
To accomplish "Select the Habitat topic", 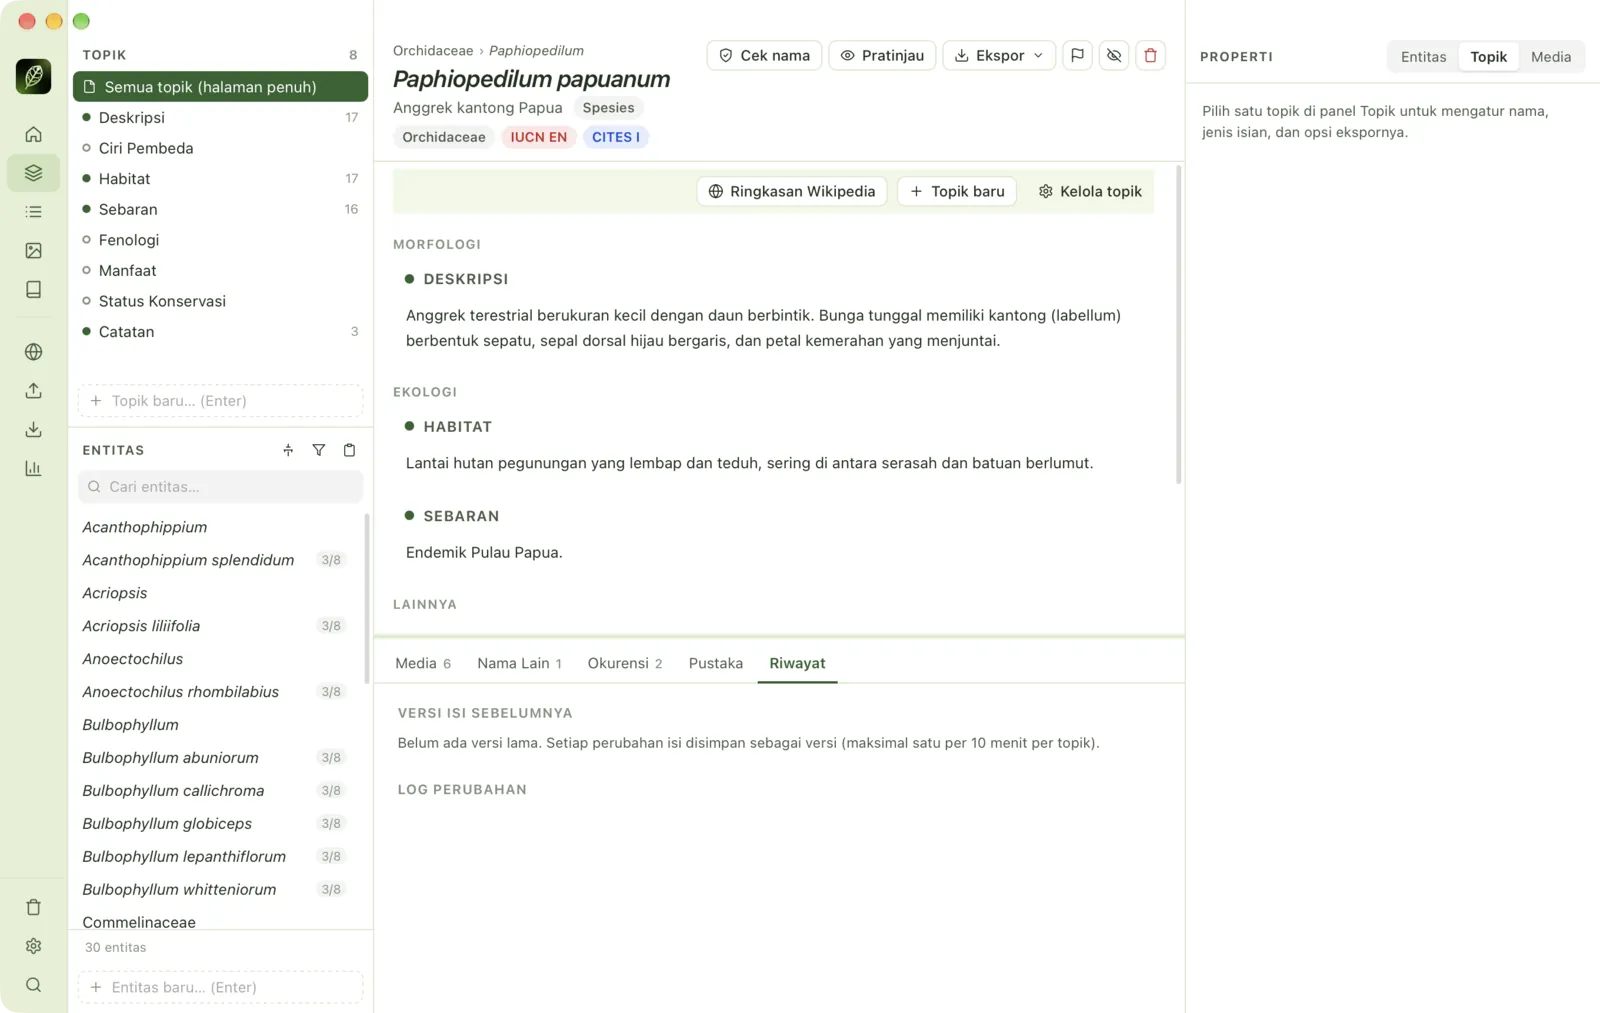I will pyautogui.click(x=220, y=179).
